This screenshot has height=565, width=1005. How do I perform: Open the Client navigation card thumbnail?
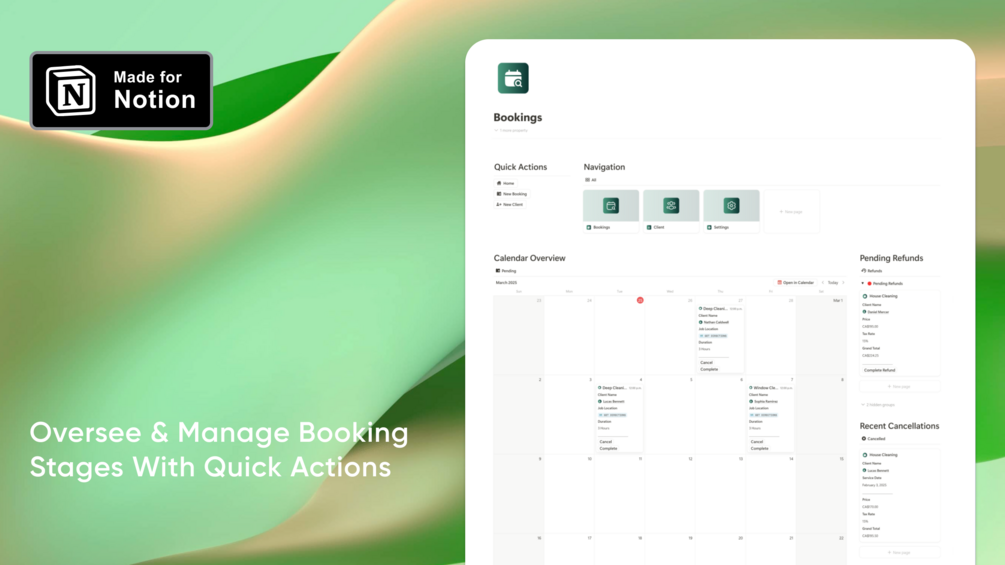671,206
